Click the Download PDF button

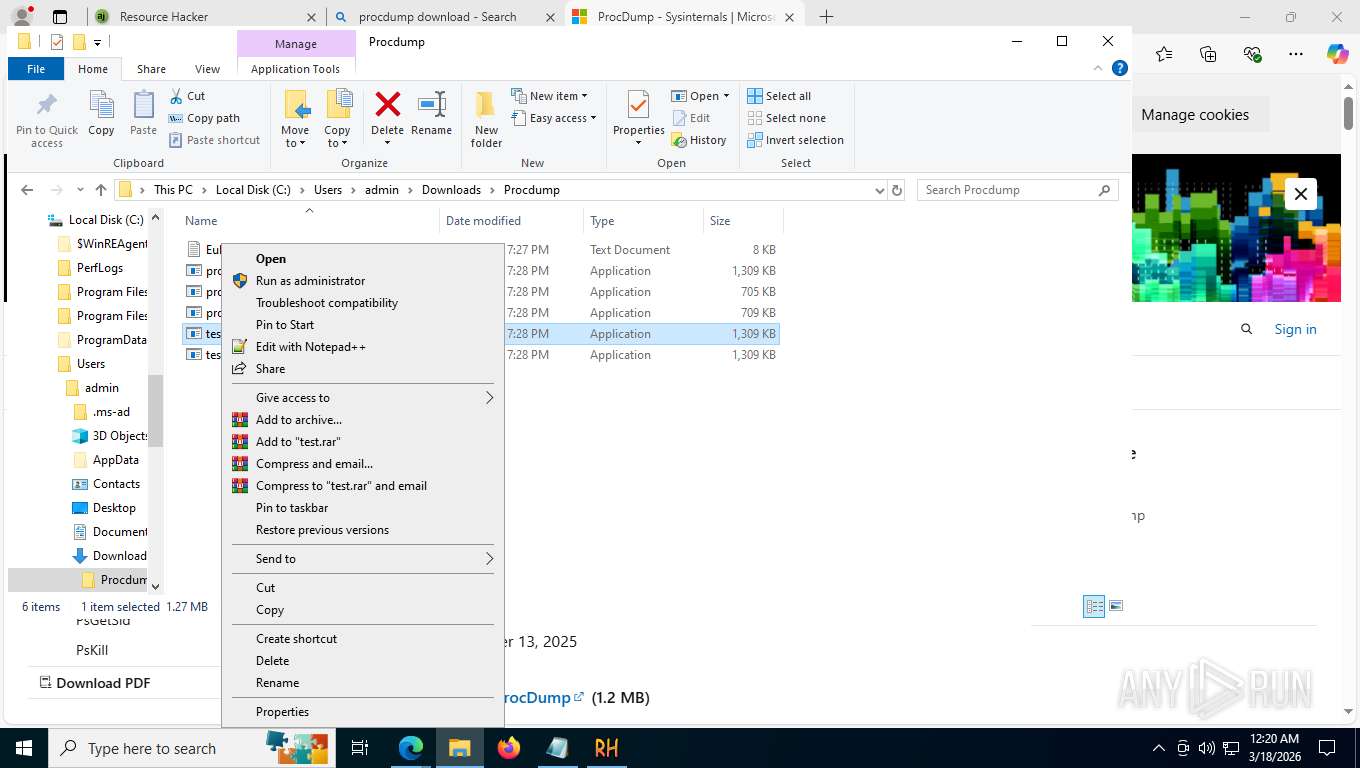(x=95, y=683)
